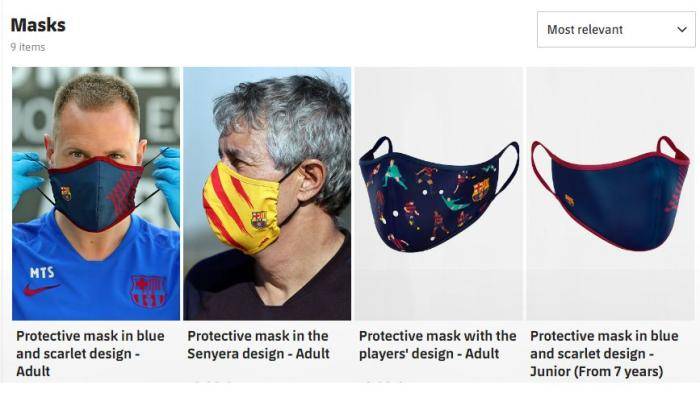Click the '9 items' count text
700x414 pixels.
click(28, 47)
